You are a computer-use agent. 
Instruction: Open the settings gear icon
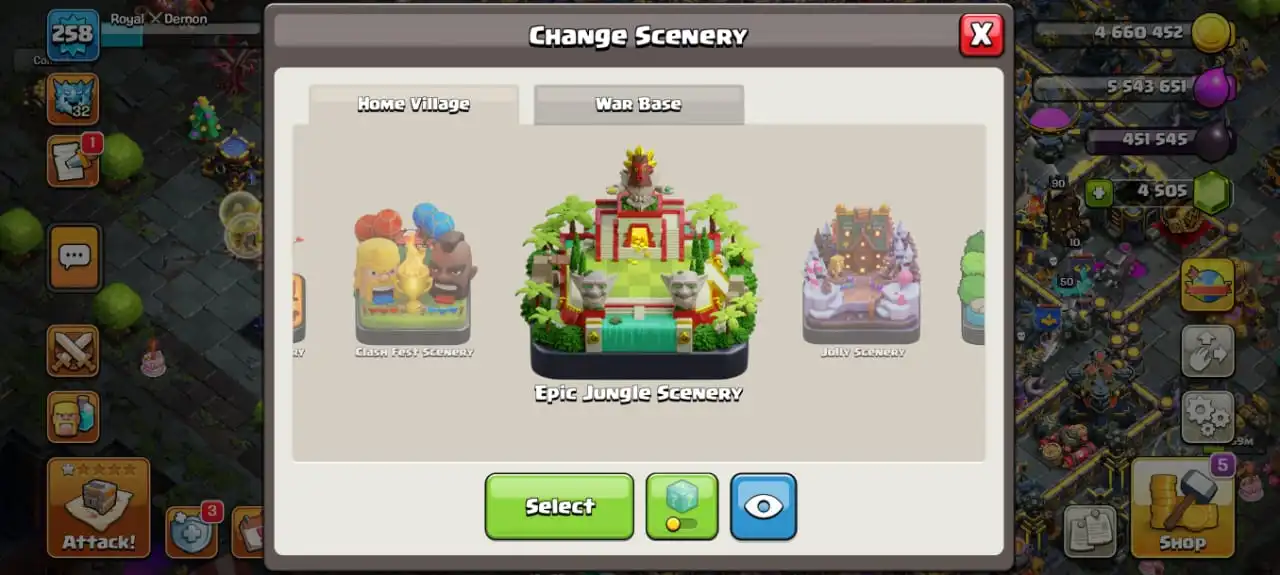click(1207, 416)
